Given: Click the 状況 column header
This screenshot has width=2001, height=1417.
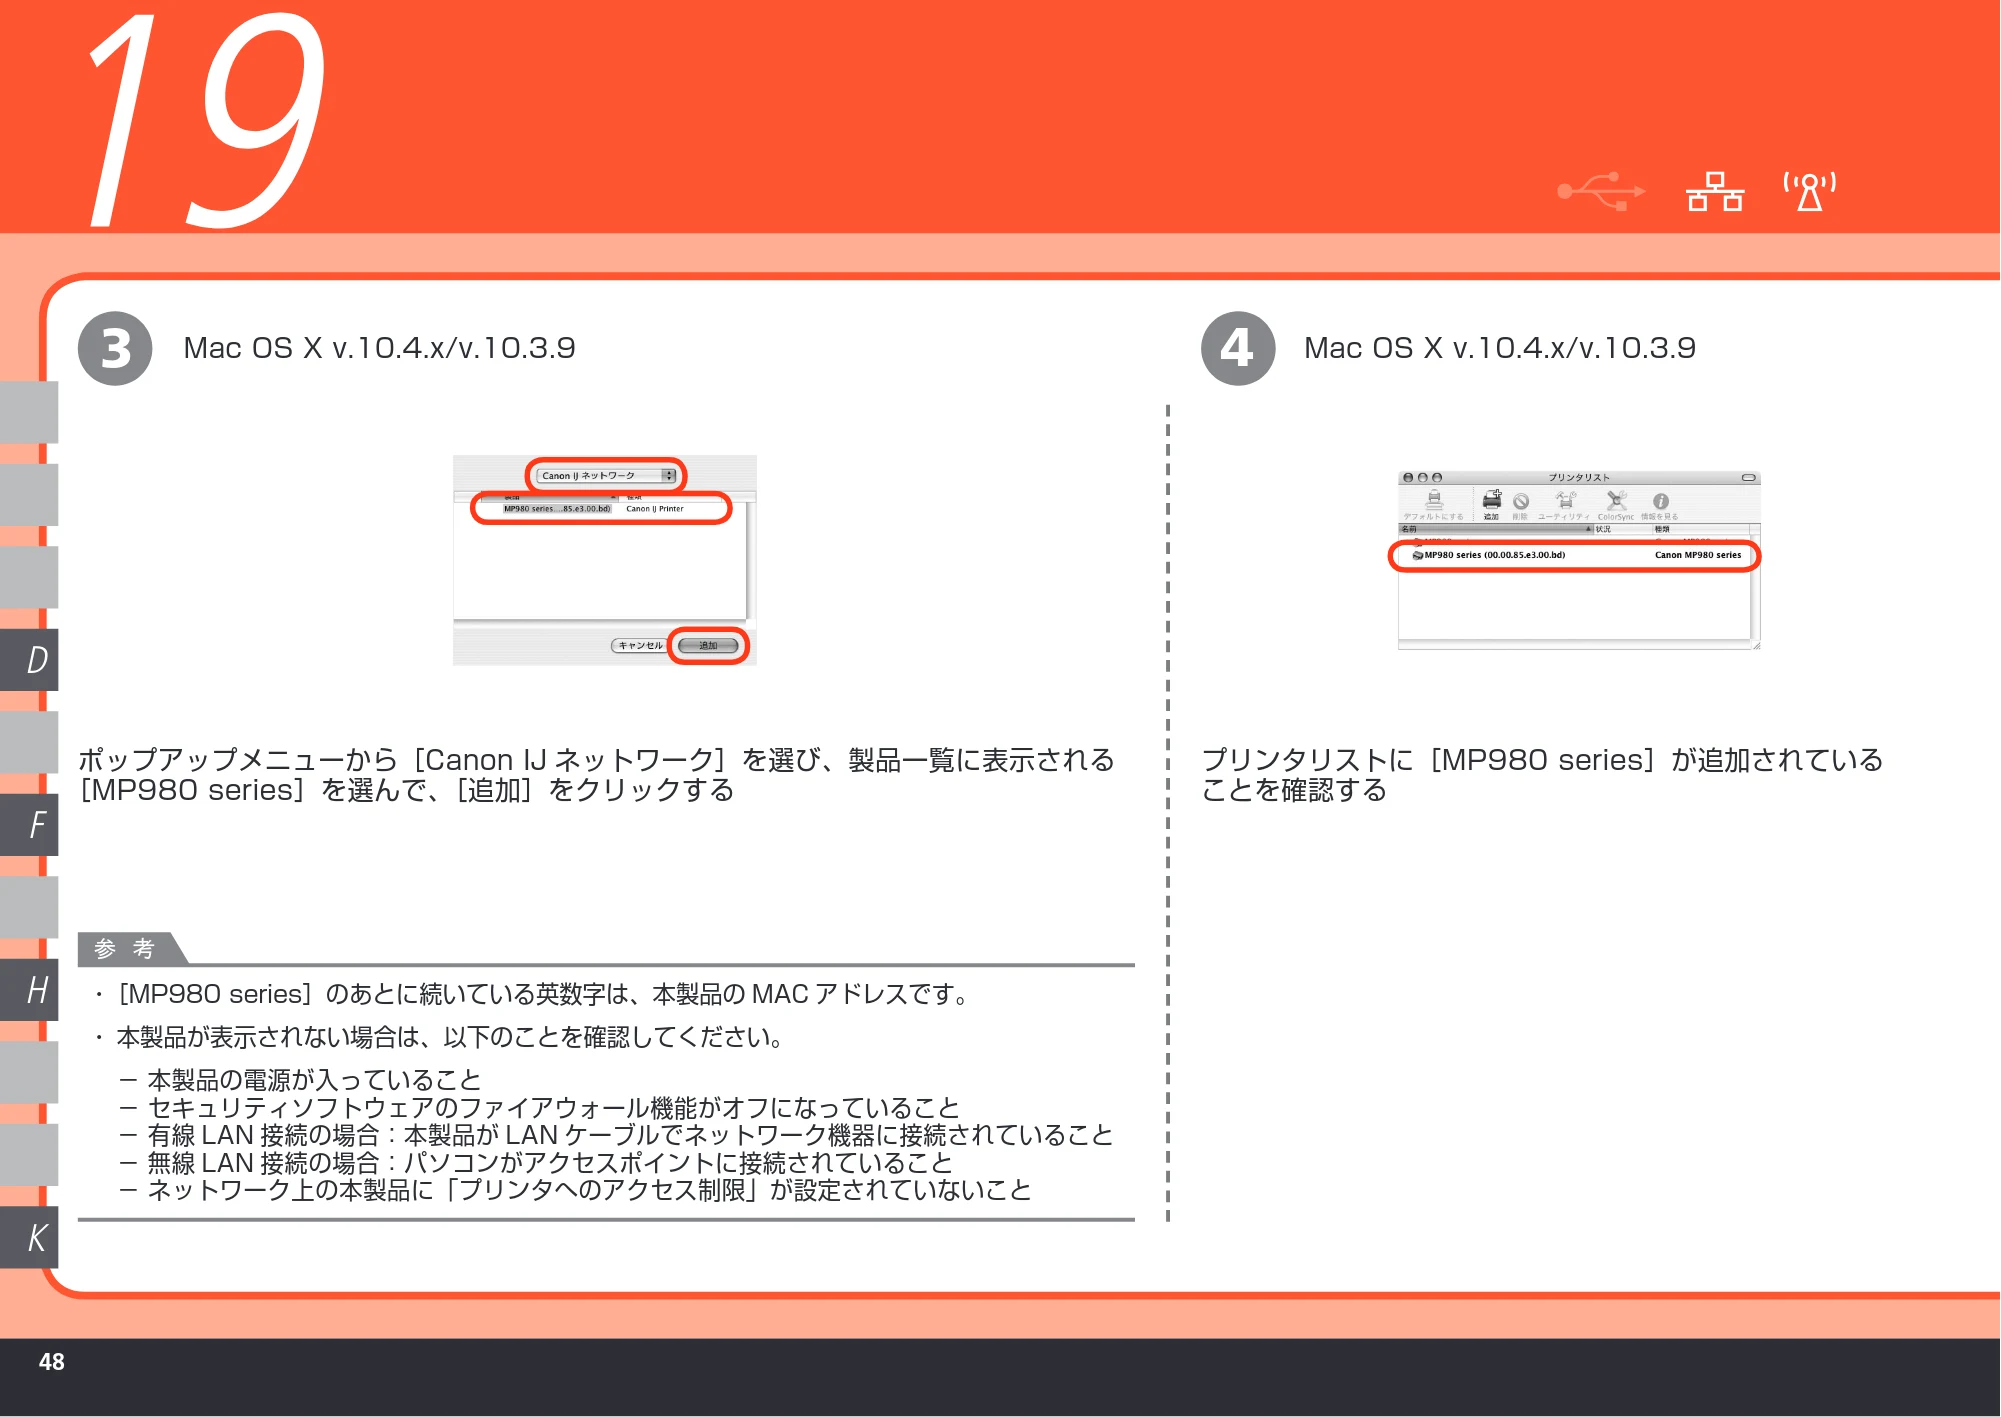Looking at the screenshot, I should tap(1621, 529).
